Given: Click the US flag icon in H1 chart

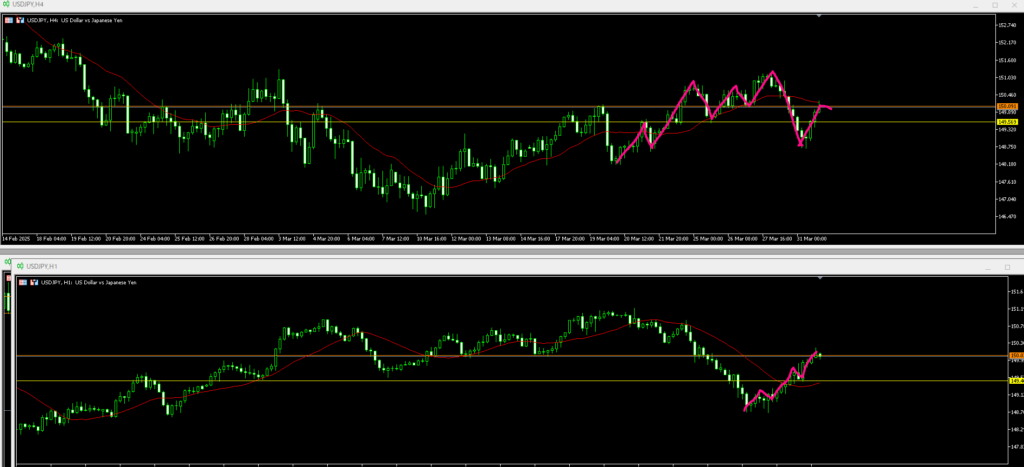Looking at the screenshot, I should [23, 283].
